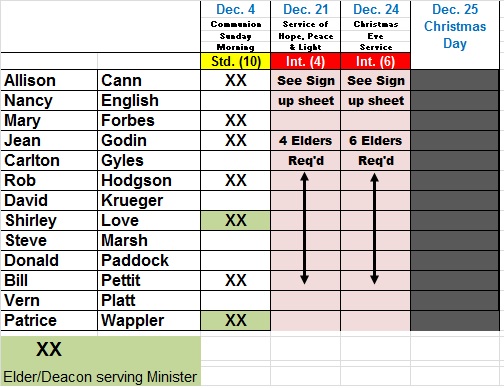The height and width of the screenshot is (388, 504).
Task: Select Allison's XX cell under Dec. 4
Action: (x=235, y=80)
